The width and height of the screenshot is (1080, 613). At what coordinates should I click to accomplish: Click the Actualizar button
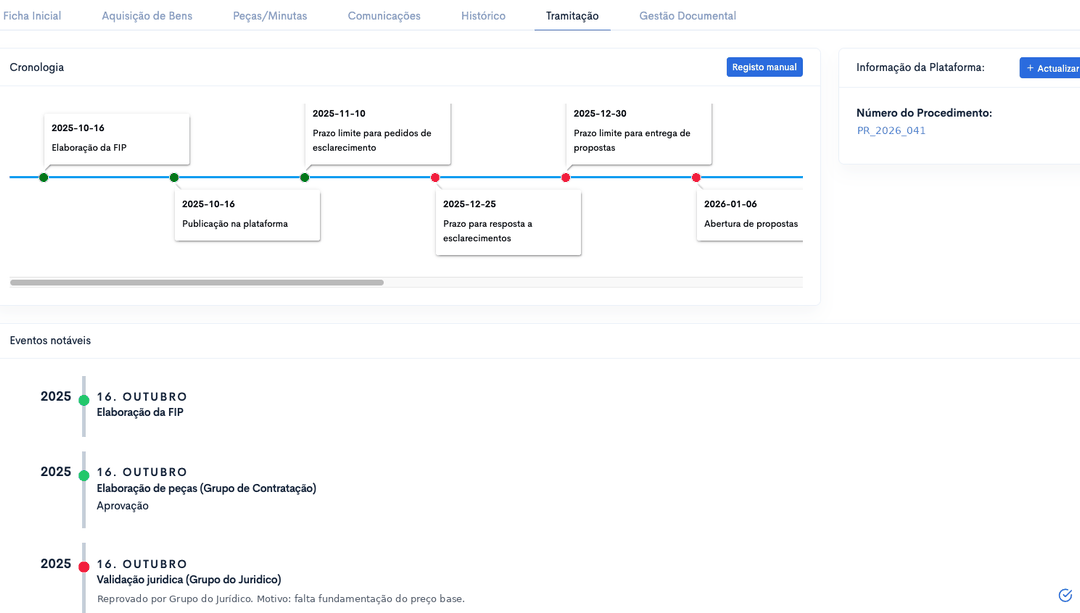coord(1051,67)
